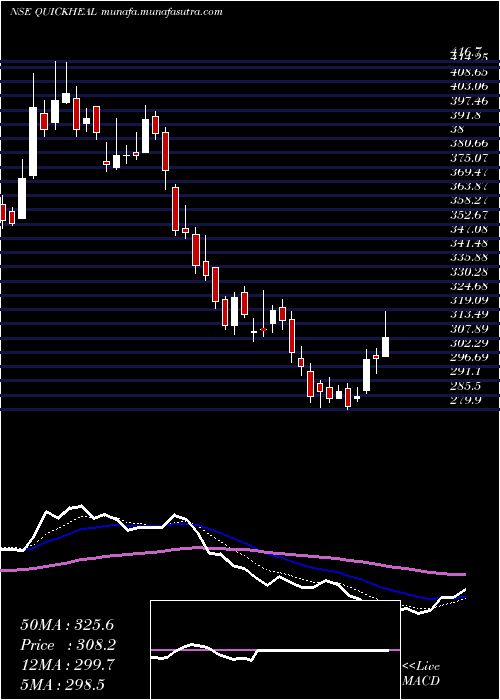
Task: Click the 319.09 price level label
Action: pyautogui.click(x=470, y=300)
